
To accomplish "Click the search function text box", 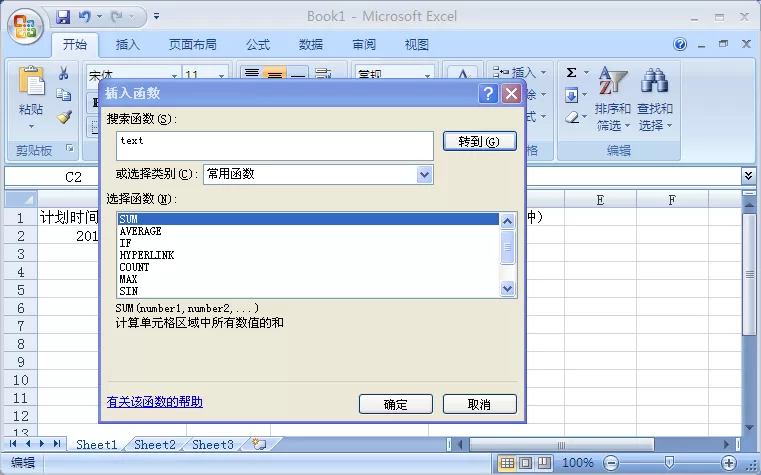I will 275,146.
